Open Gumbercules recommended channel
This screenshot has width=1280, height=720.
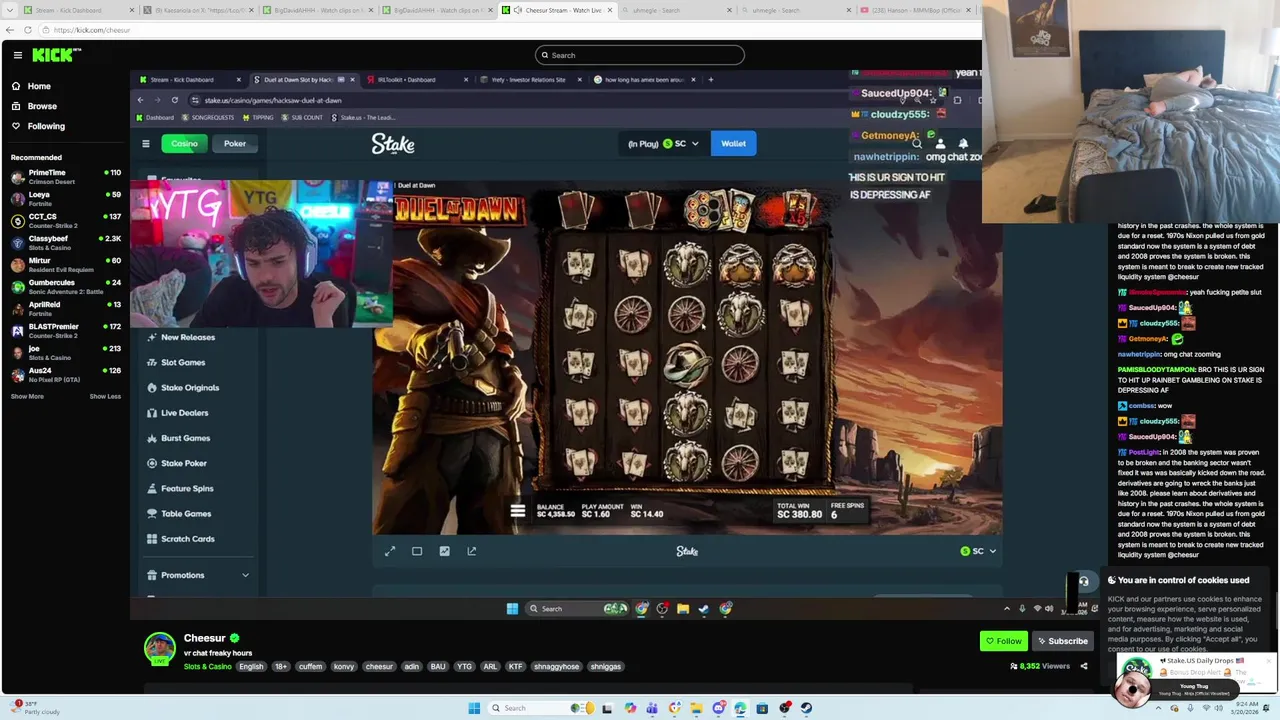tap(65, 287)
